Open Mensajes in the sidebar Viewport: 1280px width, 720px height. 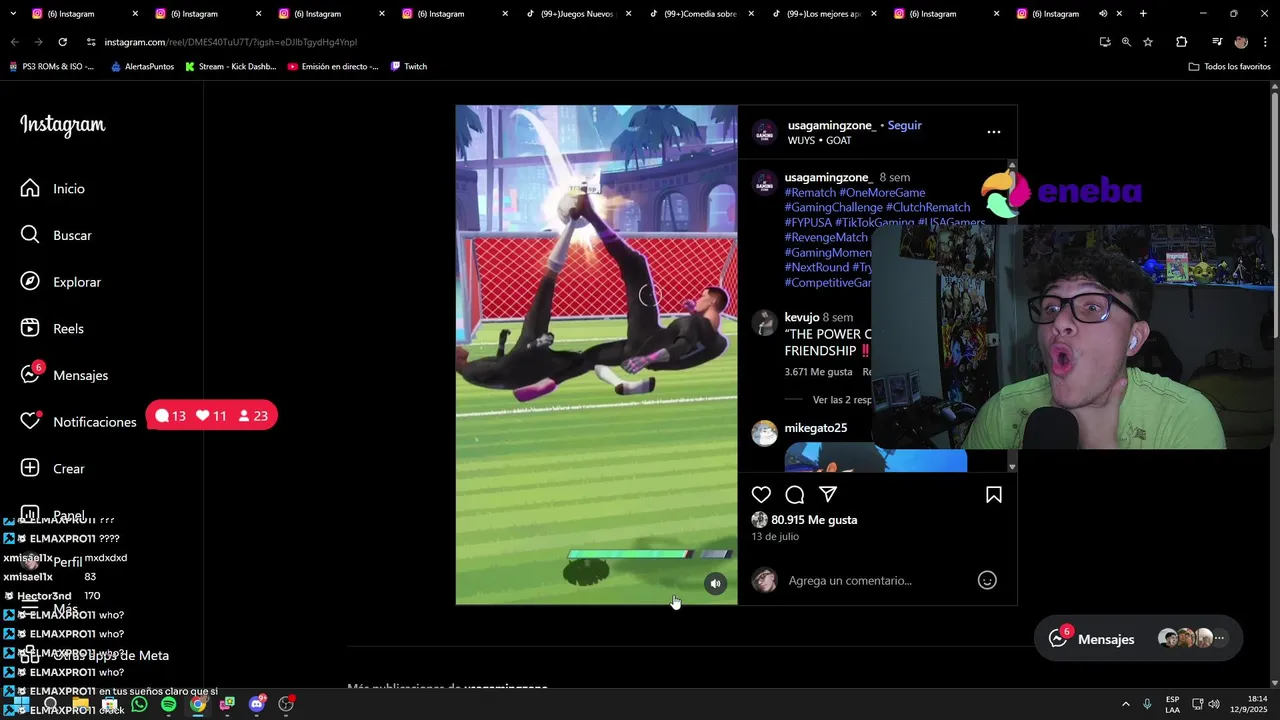(65, 375)
